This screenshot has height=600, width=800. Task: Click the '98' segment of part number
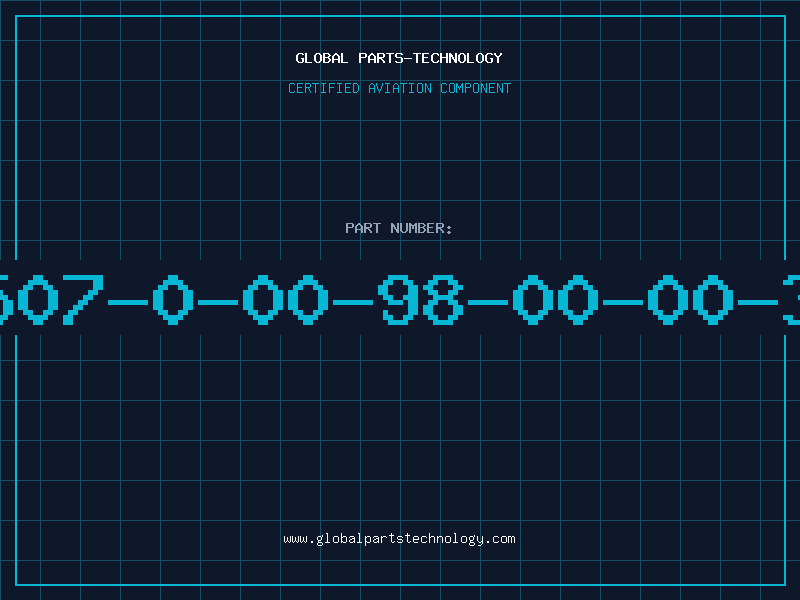pyautogui.click(x=420, y=299)
